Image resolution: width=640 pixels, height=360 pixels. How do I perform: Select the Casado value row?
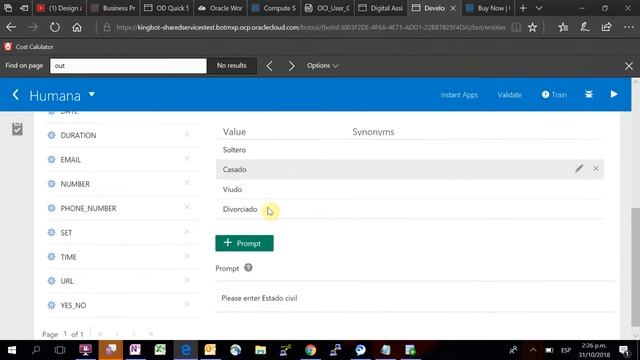[x=410, y=169]
